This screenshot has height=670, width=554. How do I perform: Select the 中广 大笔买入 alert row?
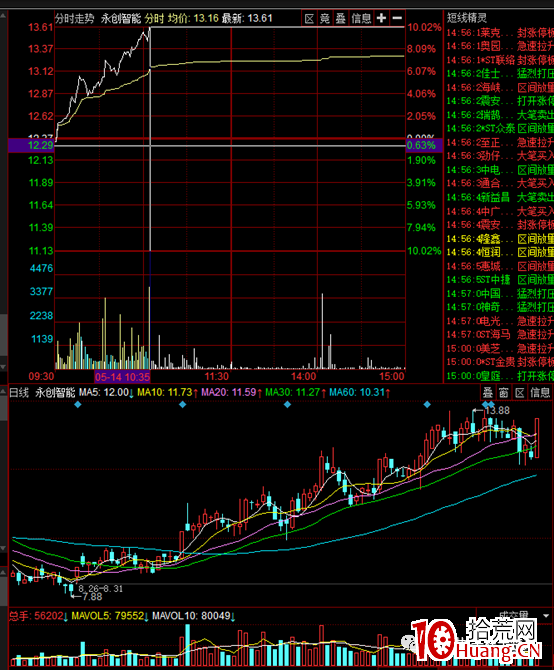point(500,211)
